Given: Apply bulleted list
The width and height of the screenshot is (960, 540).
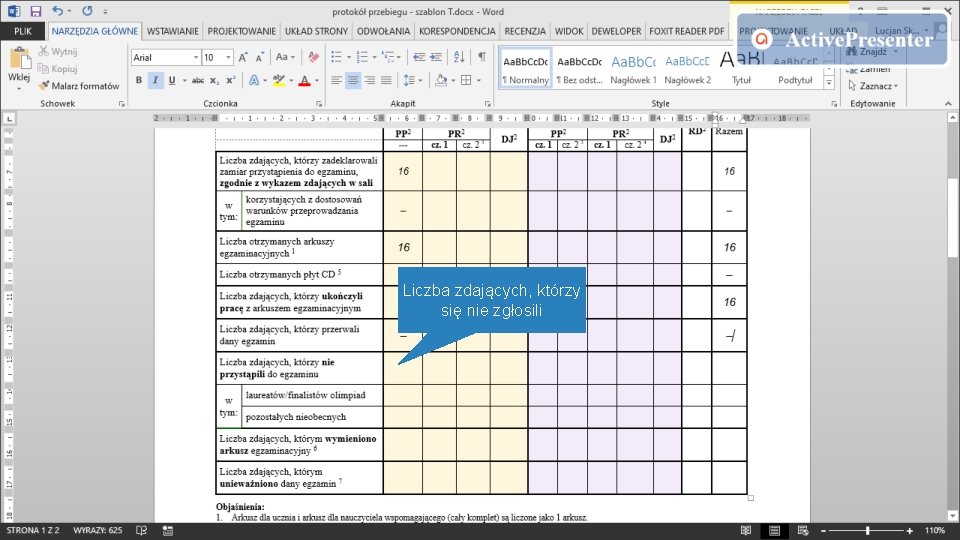Looking at the screenshot, I should pos(336,58).
